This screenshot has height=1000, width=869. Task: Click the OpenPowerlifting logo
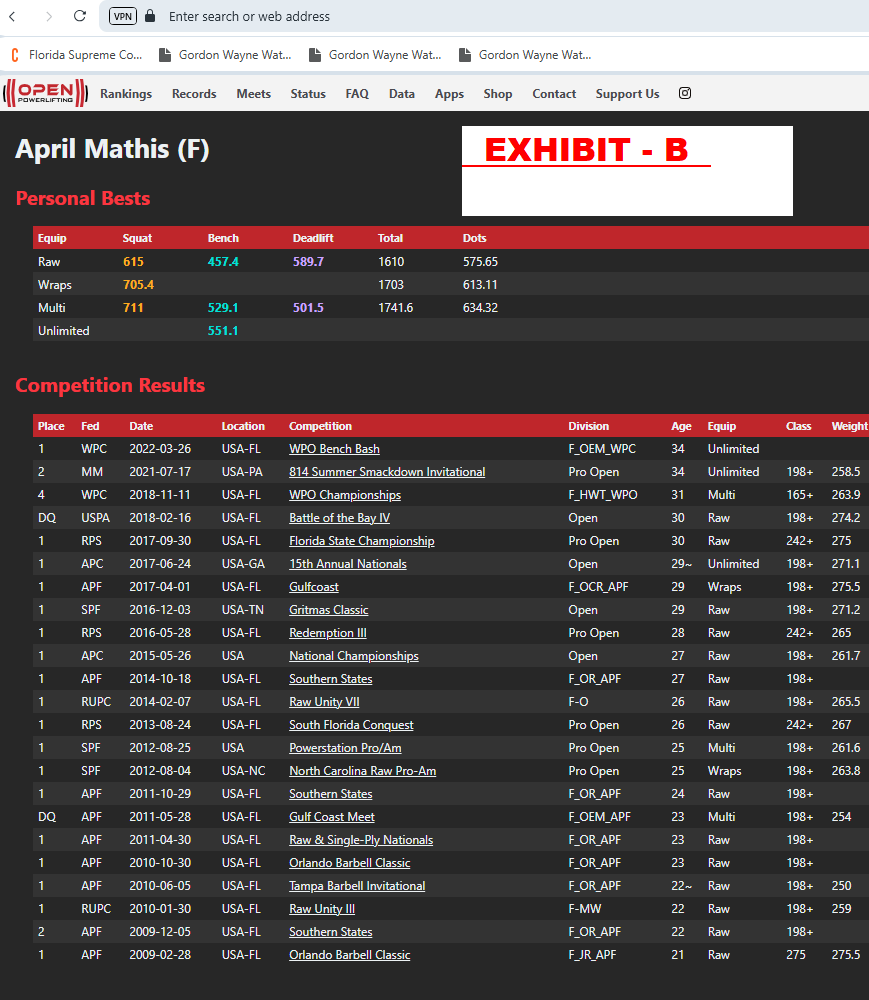pyautogui.click(x=45, y=93)
